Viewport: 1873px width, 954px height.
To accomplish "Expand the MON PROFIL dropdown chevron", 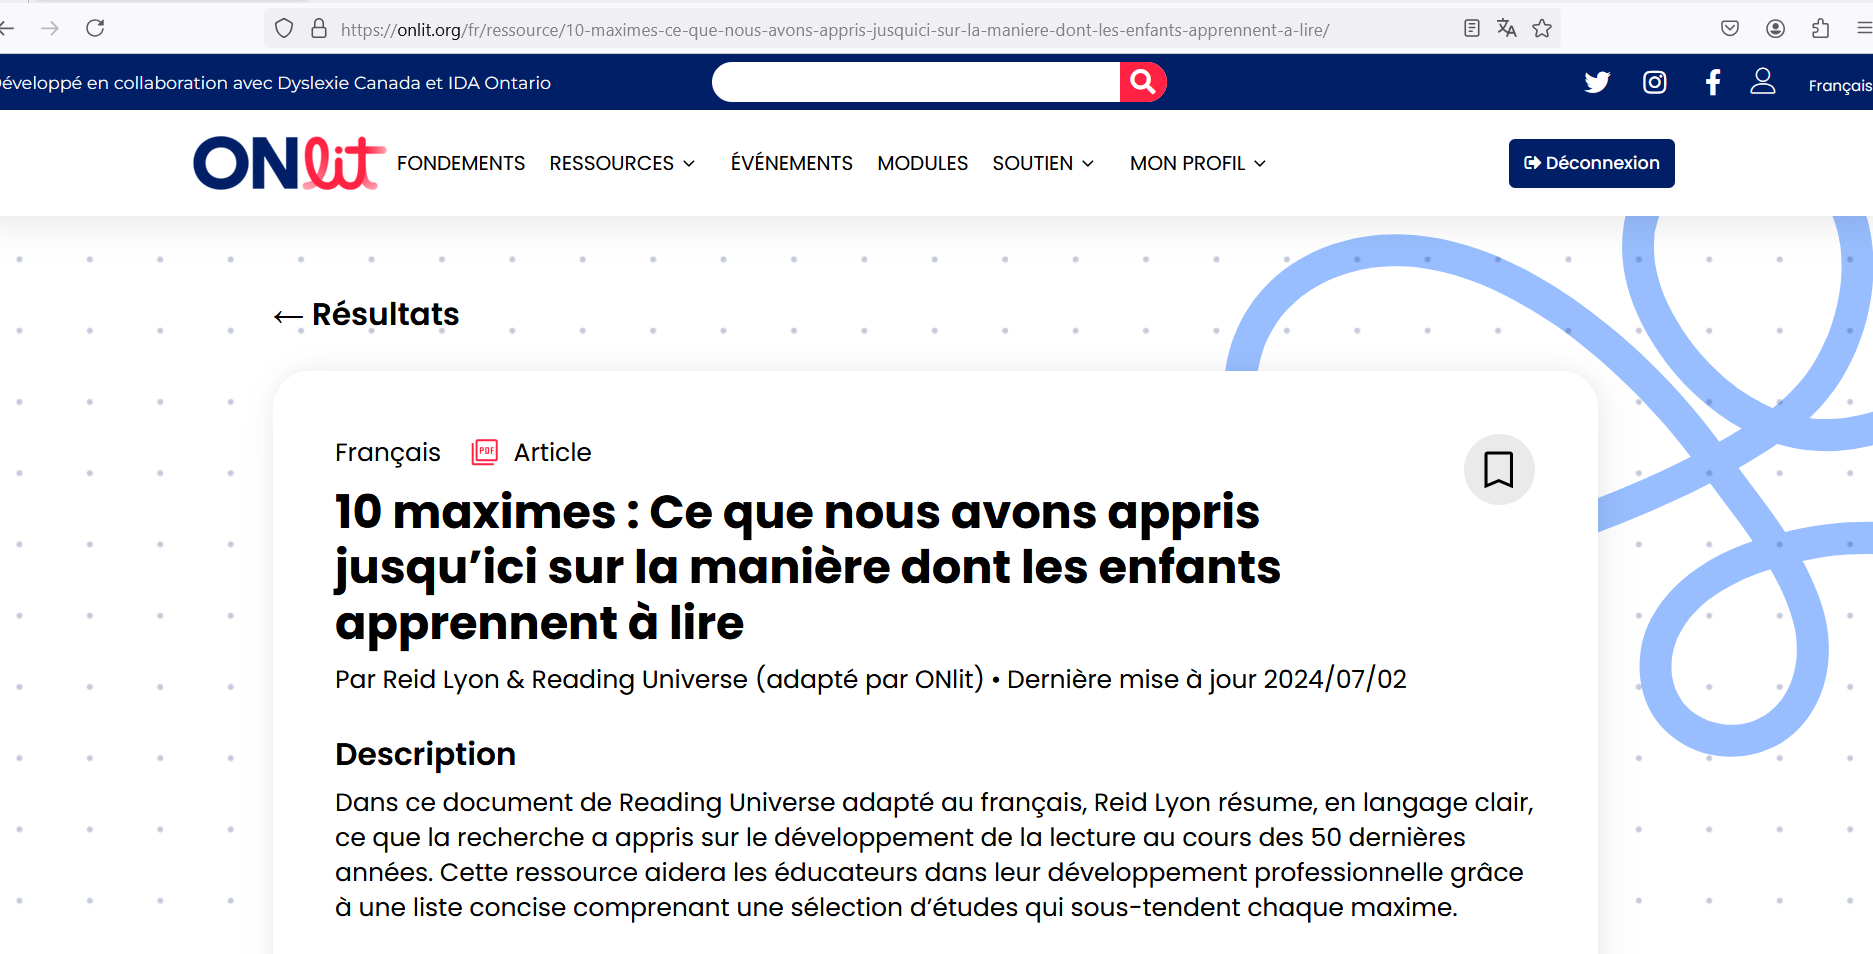I will coord(1260,164).
